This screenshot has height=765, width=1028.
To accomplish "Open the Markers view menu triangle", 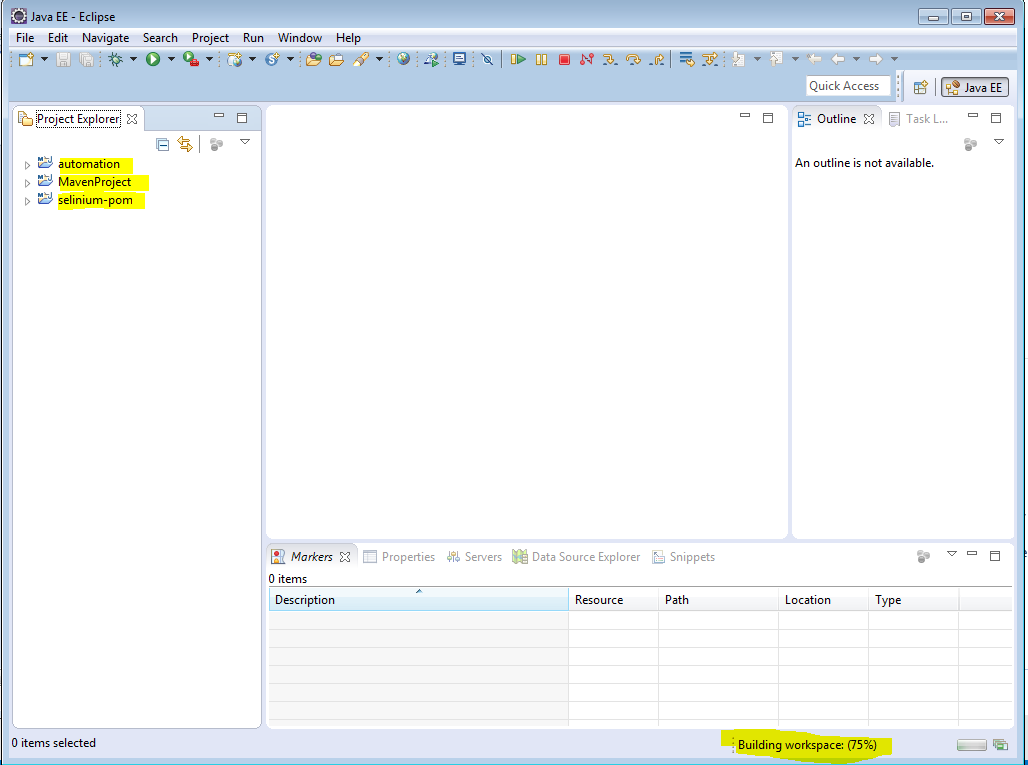I will (951, 554).
